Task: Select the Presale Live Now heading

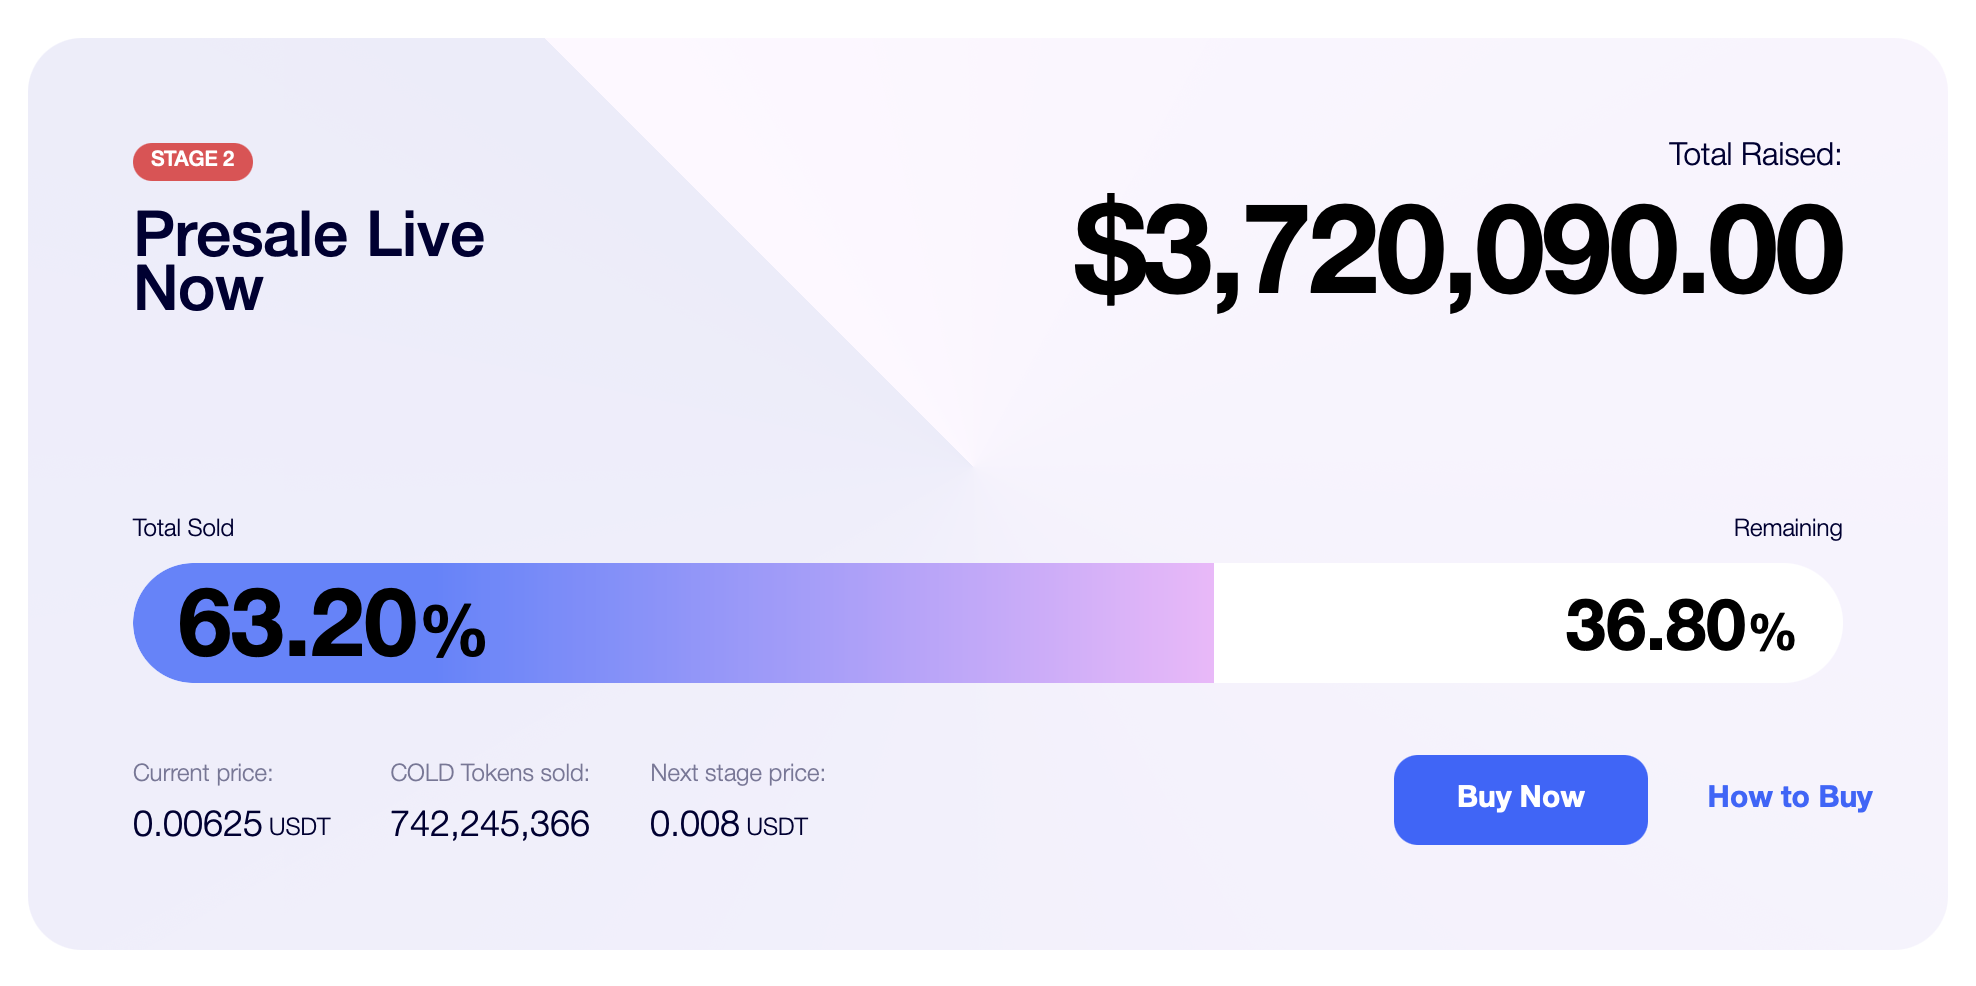Action: pos(309,261)
